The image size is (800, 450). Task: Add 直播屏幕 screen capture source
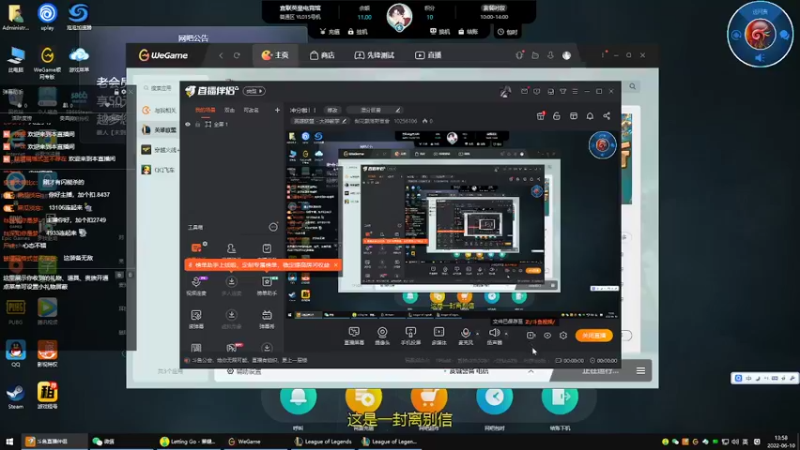tap(354, 336)
